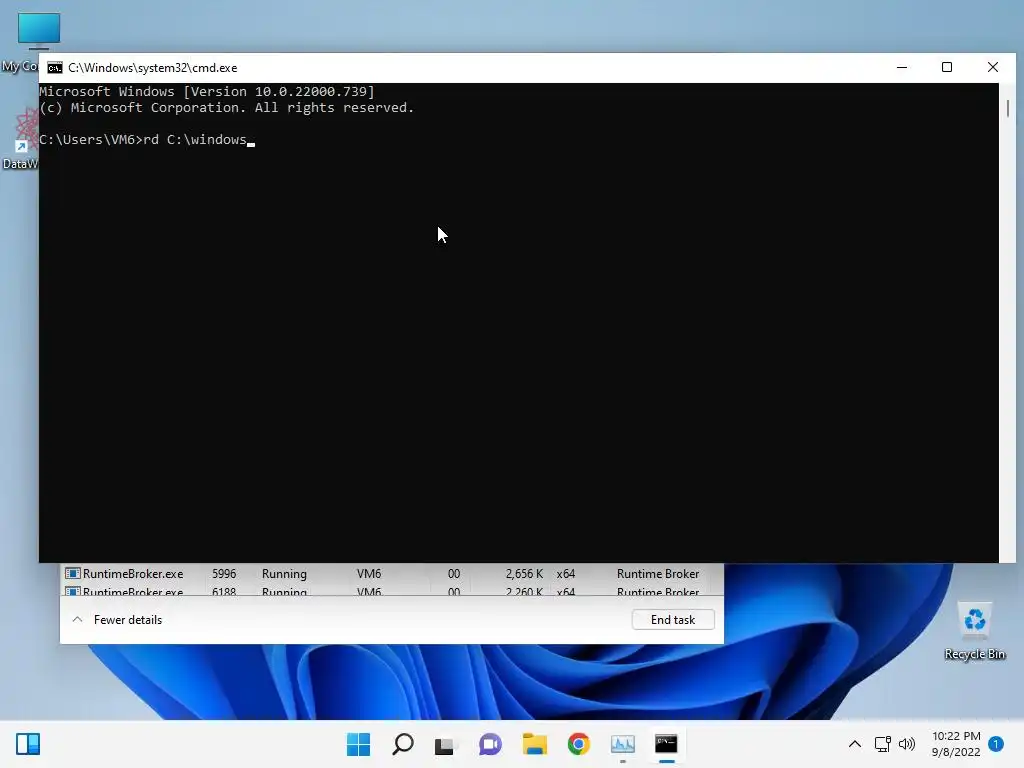Minimize the cmd.exe window
Screen dimensions: 1024x768
click(902, 67)
